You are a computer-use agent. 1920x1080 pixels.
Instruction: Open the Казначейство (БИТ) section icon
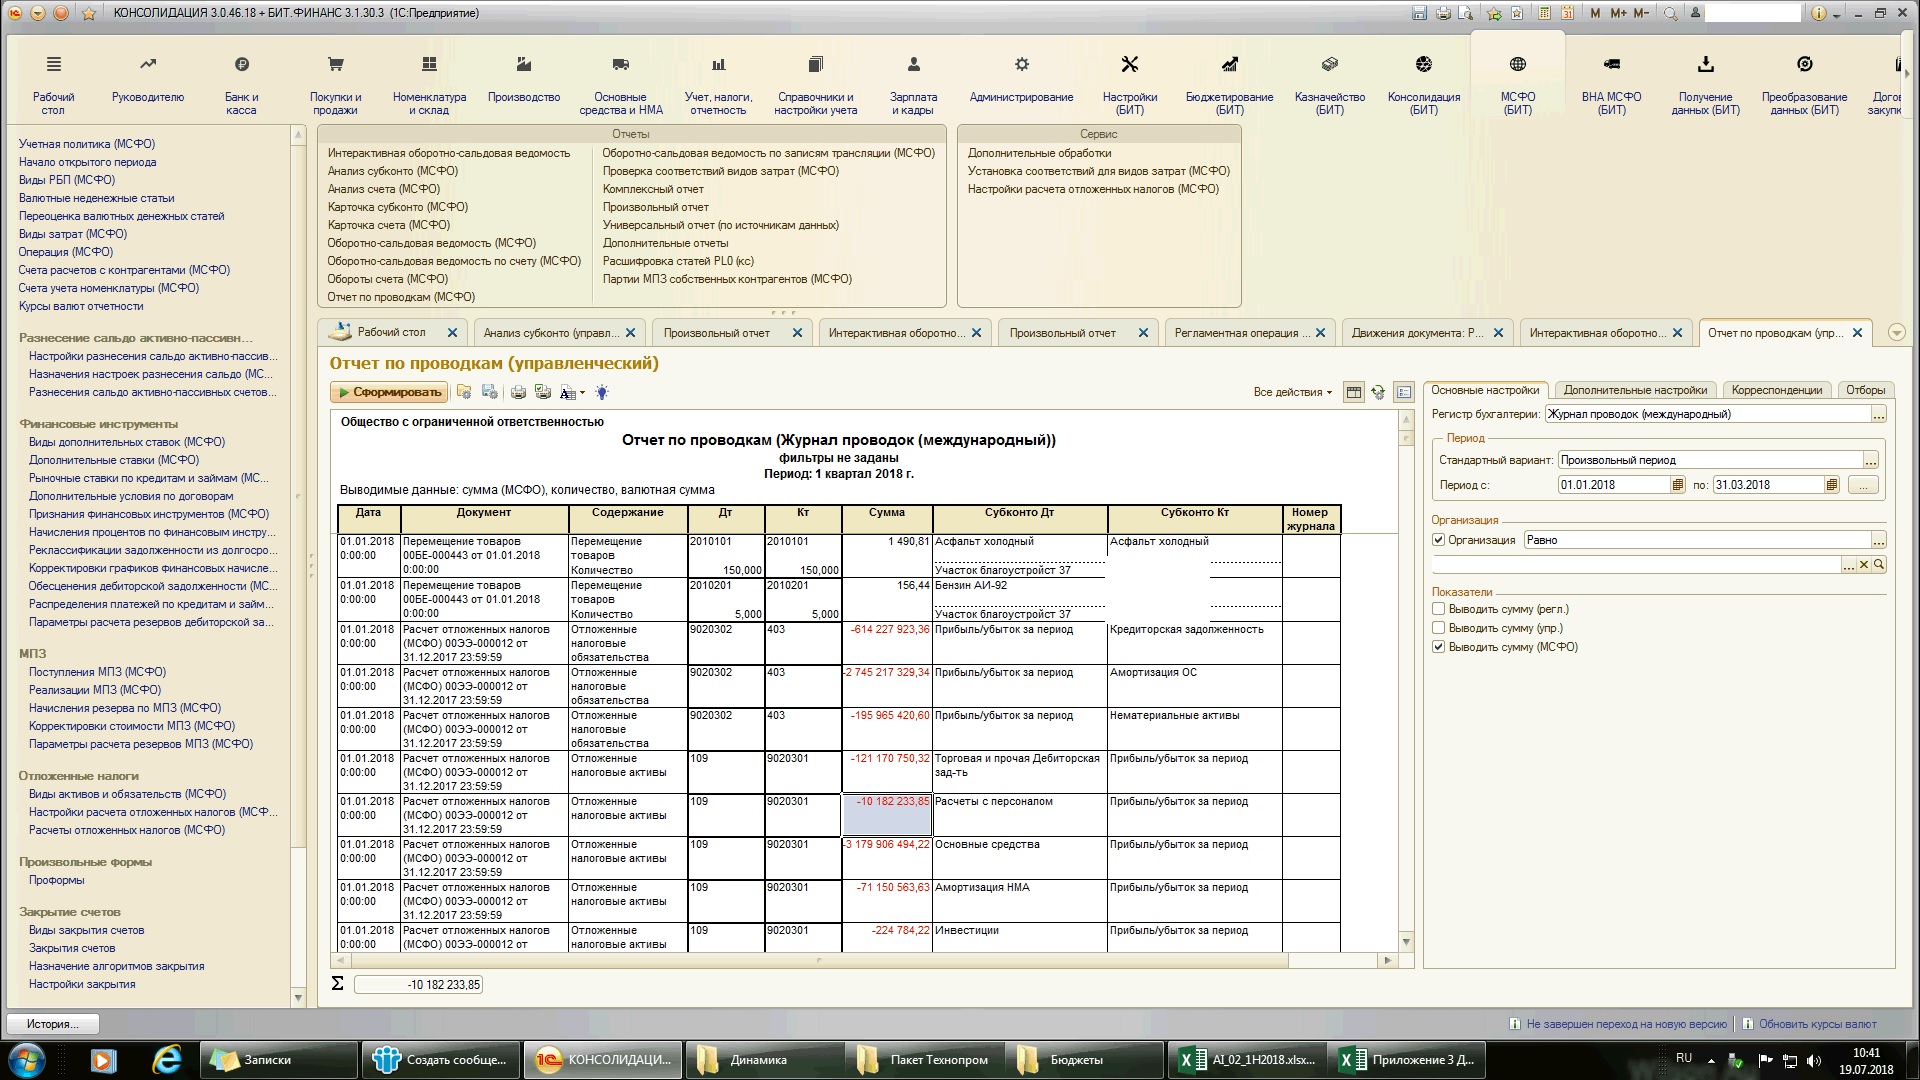[x=1329, y=65]
